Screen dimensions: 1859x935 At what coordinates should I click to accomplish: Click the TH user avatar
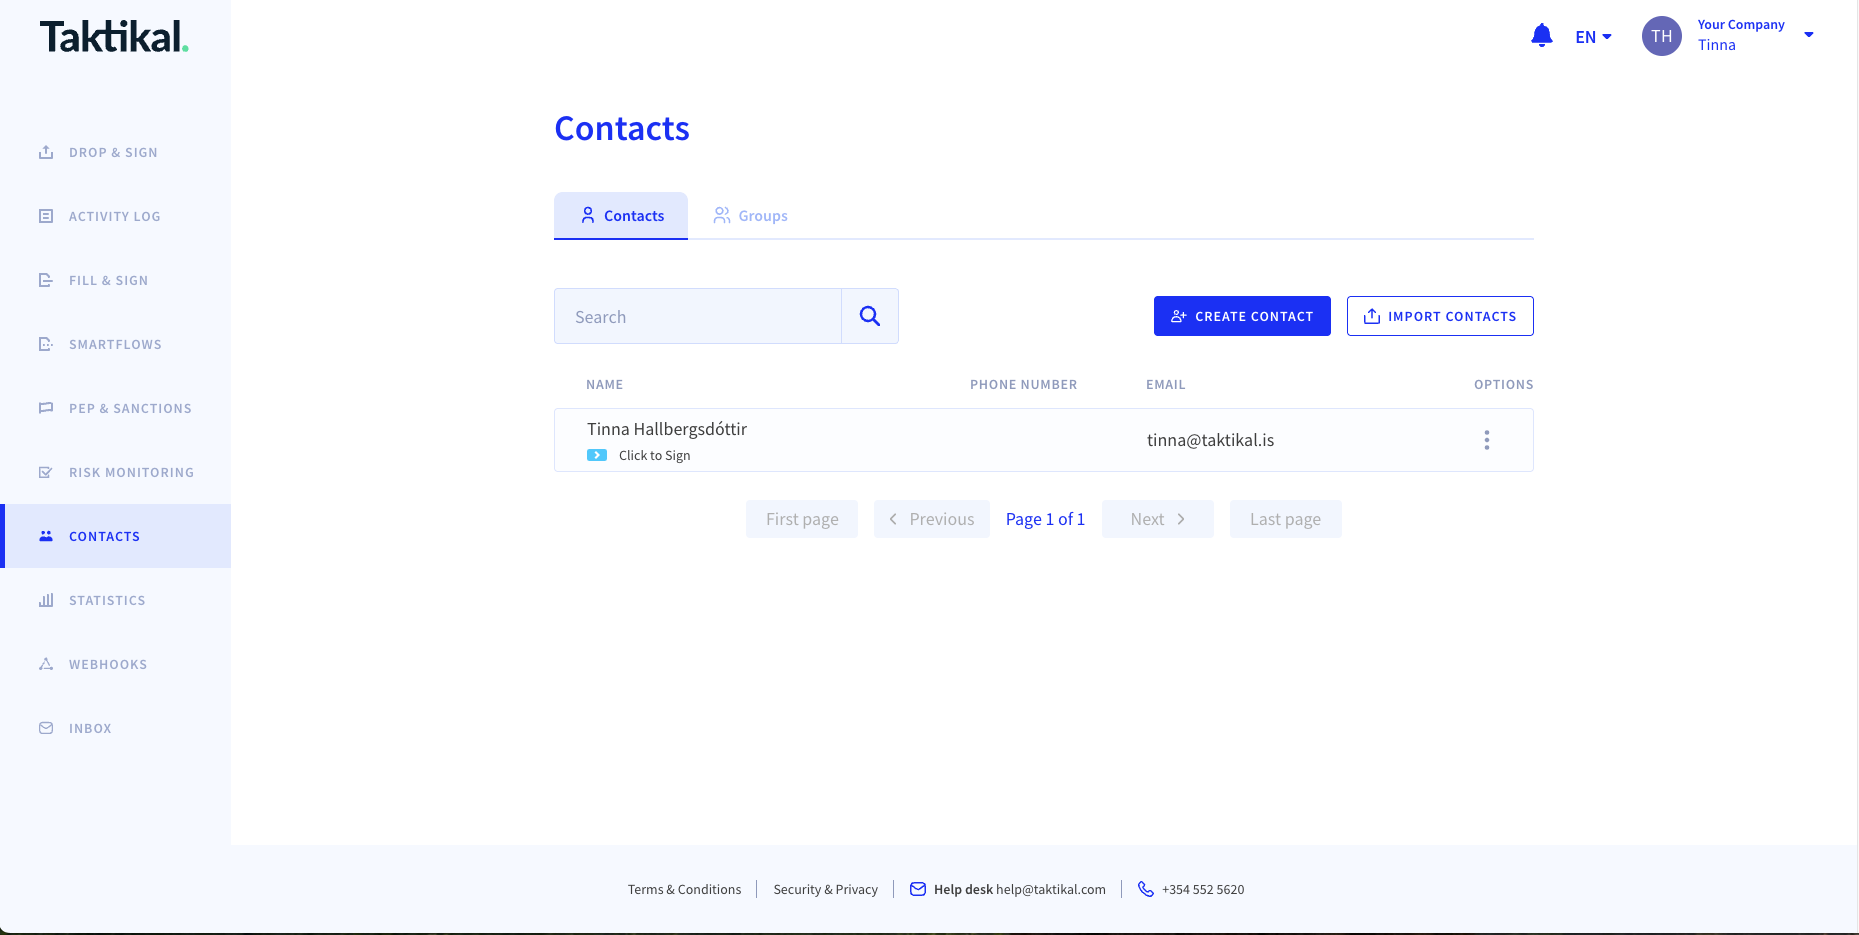(x=1661, y=36)
